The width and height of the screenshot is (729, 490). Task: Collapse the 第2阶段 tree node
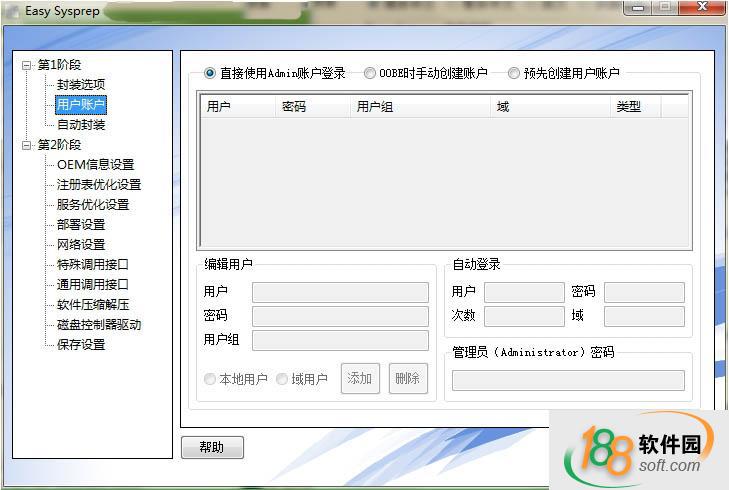[x=27, y=146]
